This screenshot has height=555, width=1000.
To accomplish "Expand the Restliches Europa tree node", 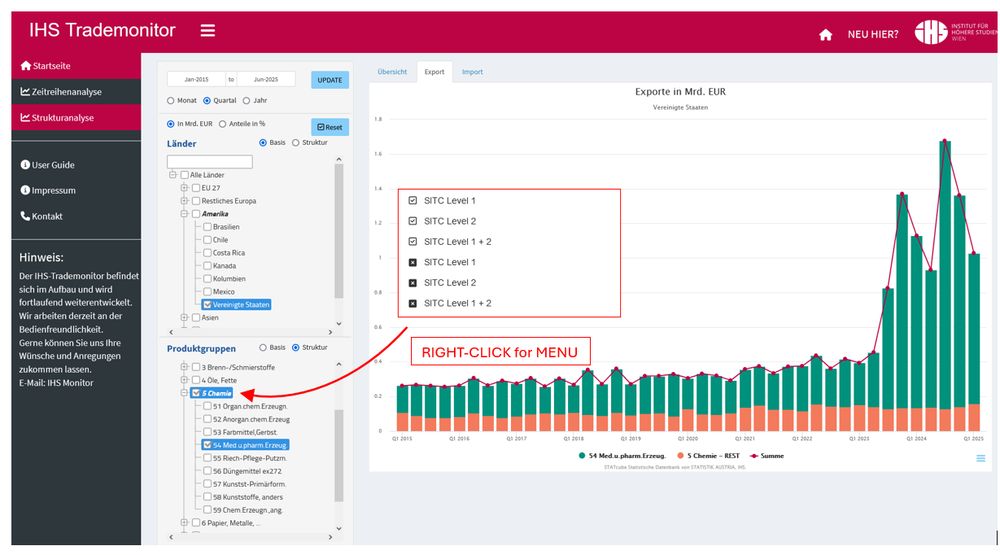I will (184, 200).
